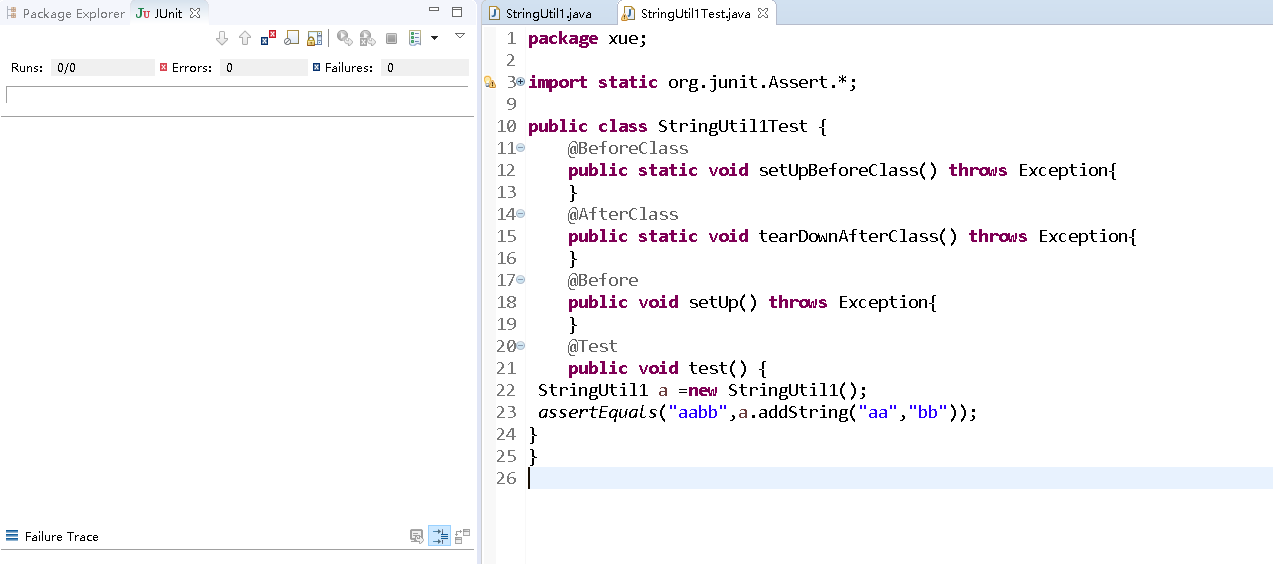Click test() method name on line 21
Screen dimensions: 1273x564
point(718,368)
